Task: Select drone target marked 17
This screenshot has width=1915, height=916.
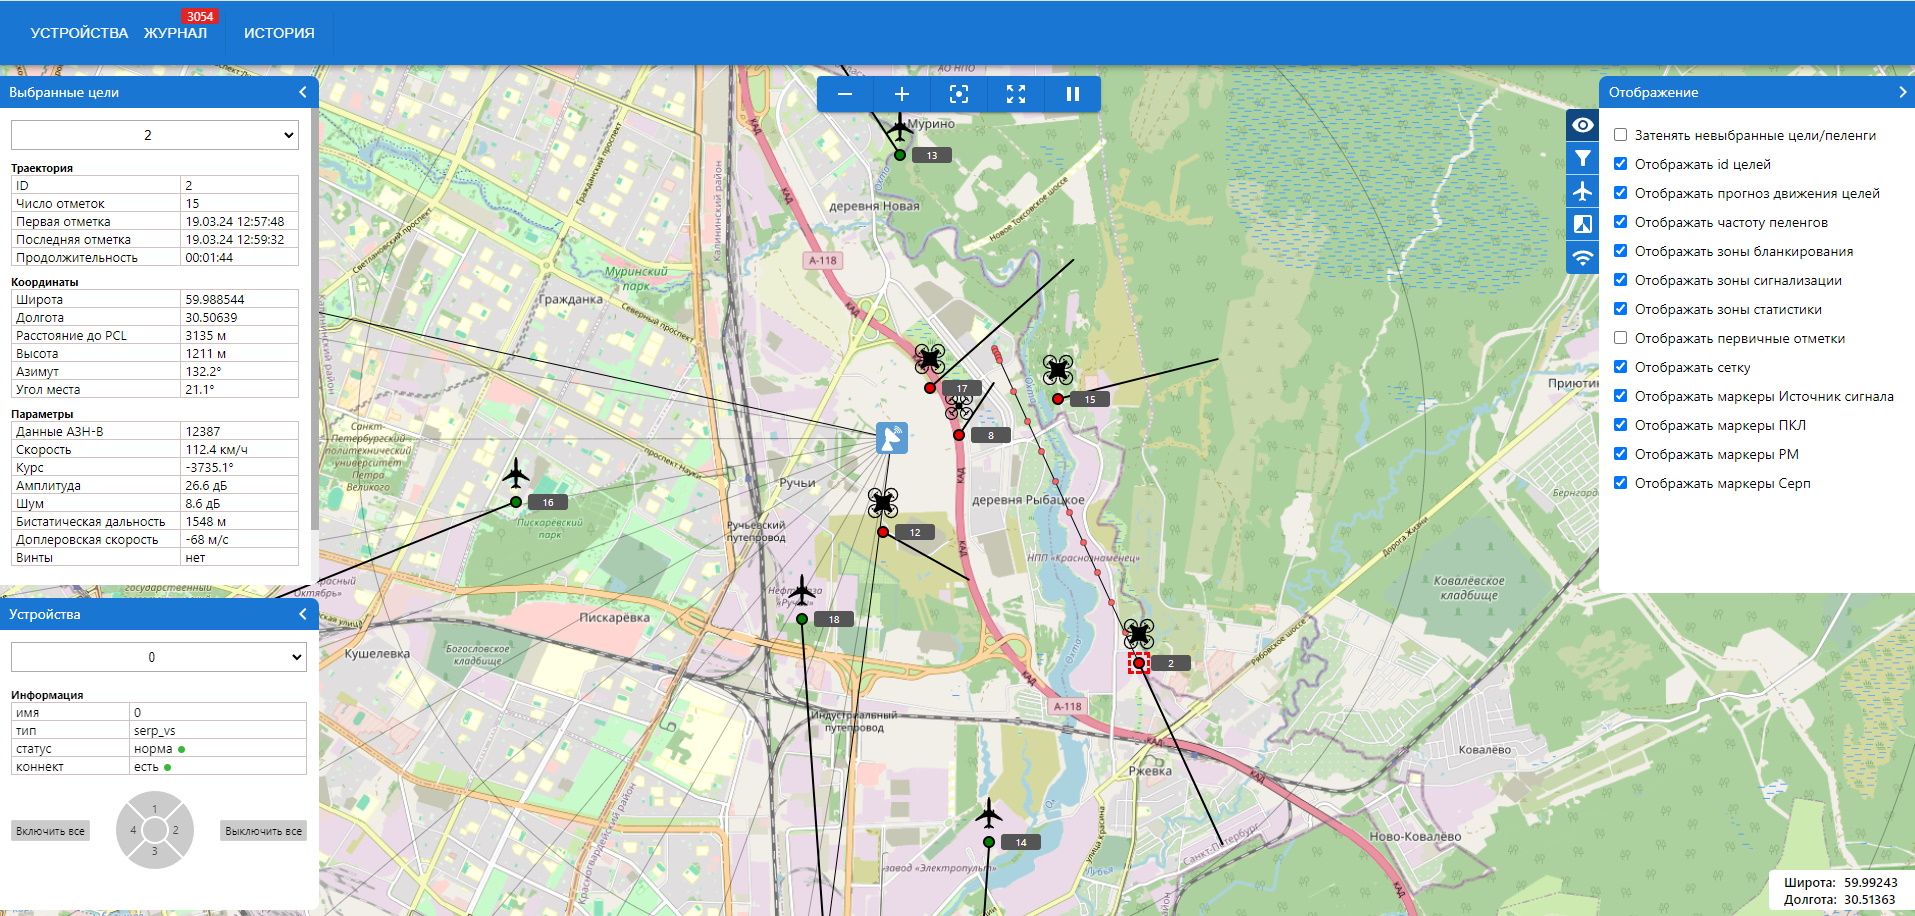Action: click(x=930, y=359)
